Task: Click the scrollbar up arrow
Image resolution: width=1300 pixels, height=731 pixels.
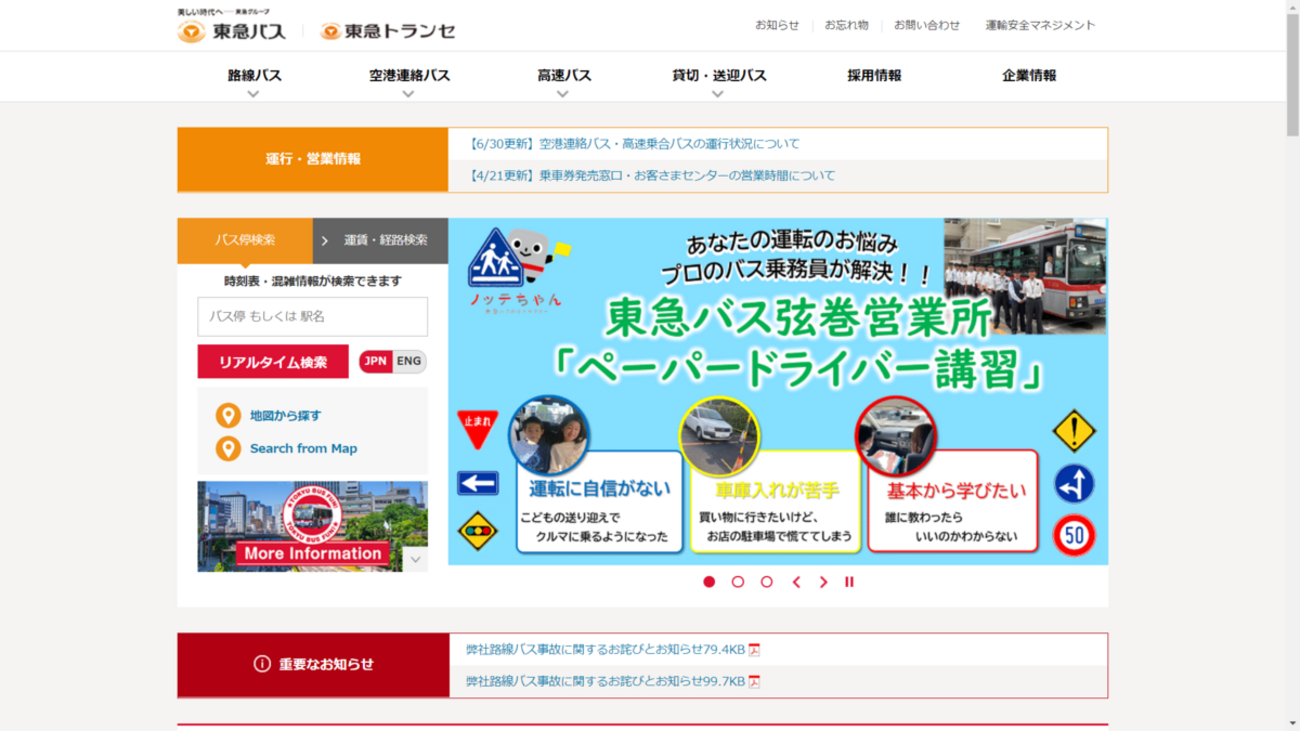Action: [x=1292, y=7]
